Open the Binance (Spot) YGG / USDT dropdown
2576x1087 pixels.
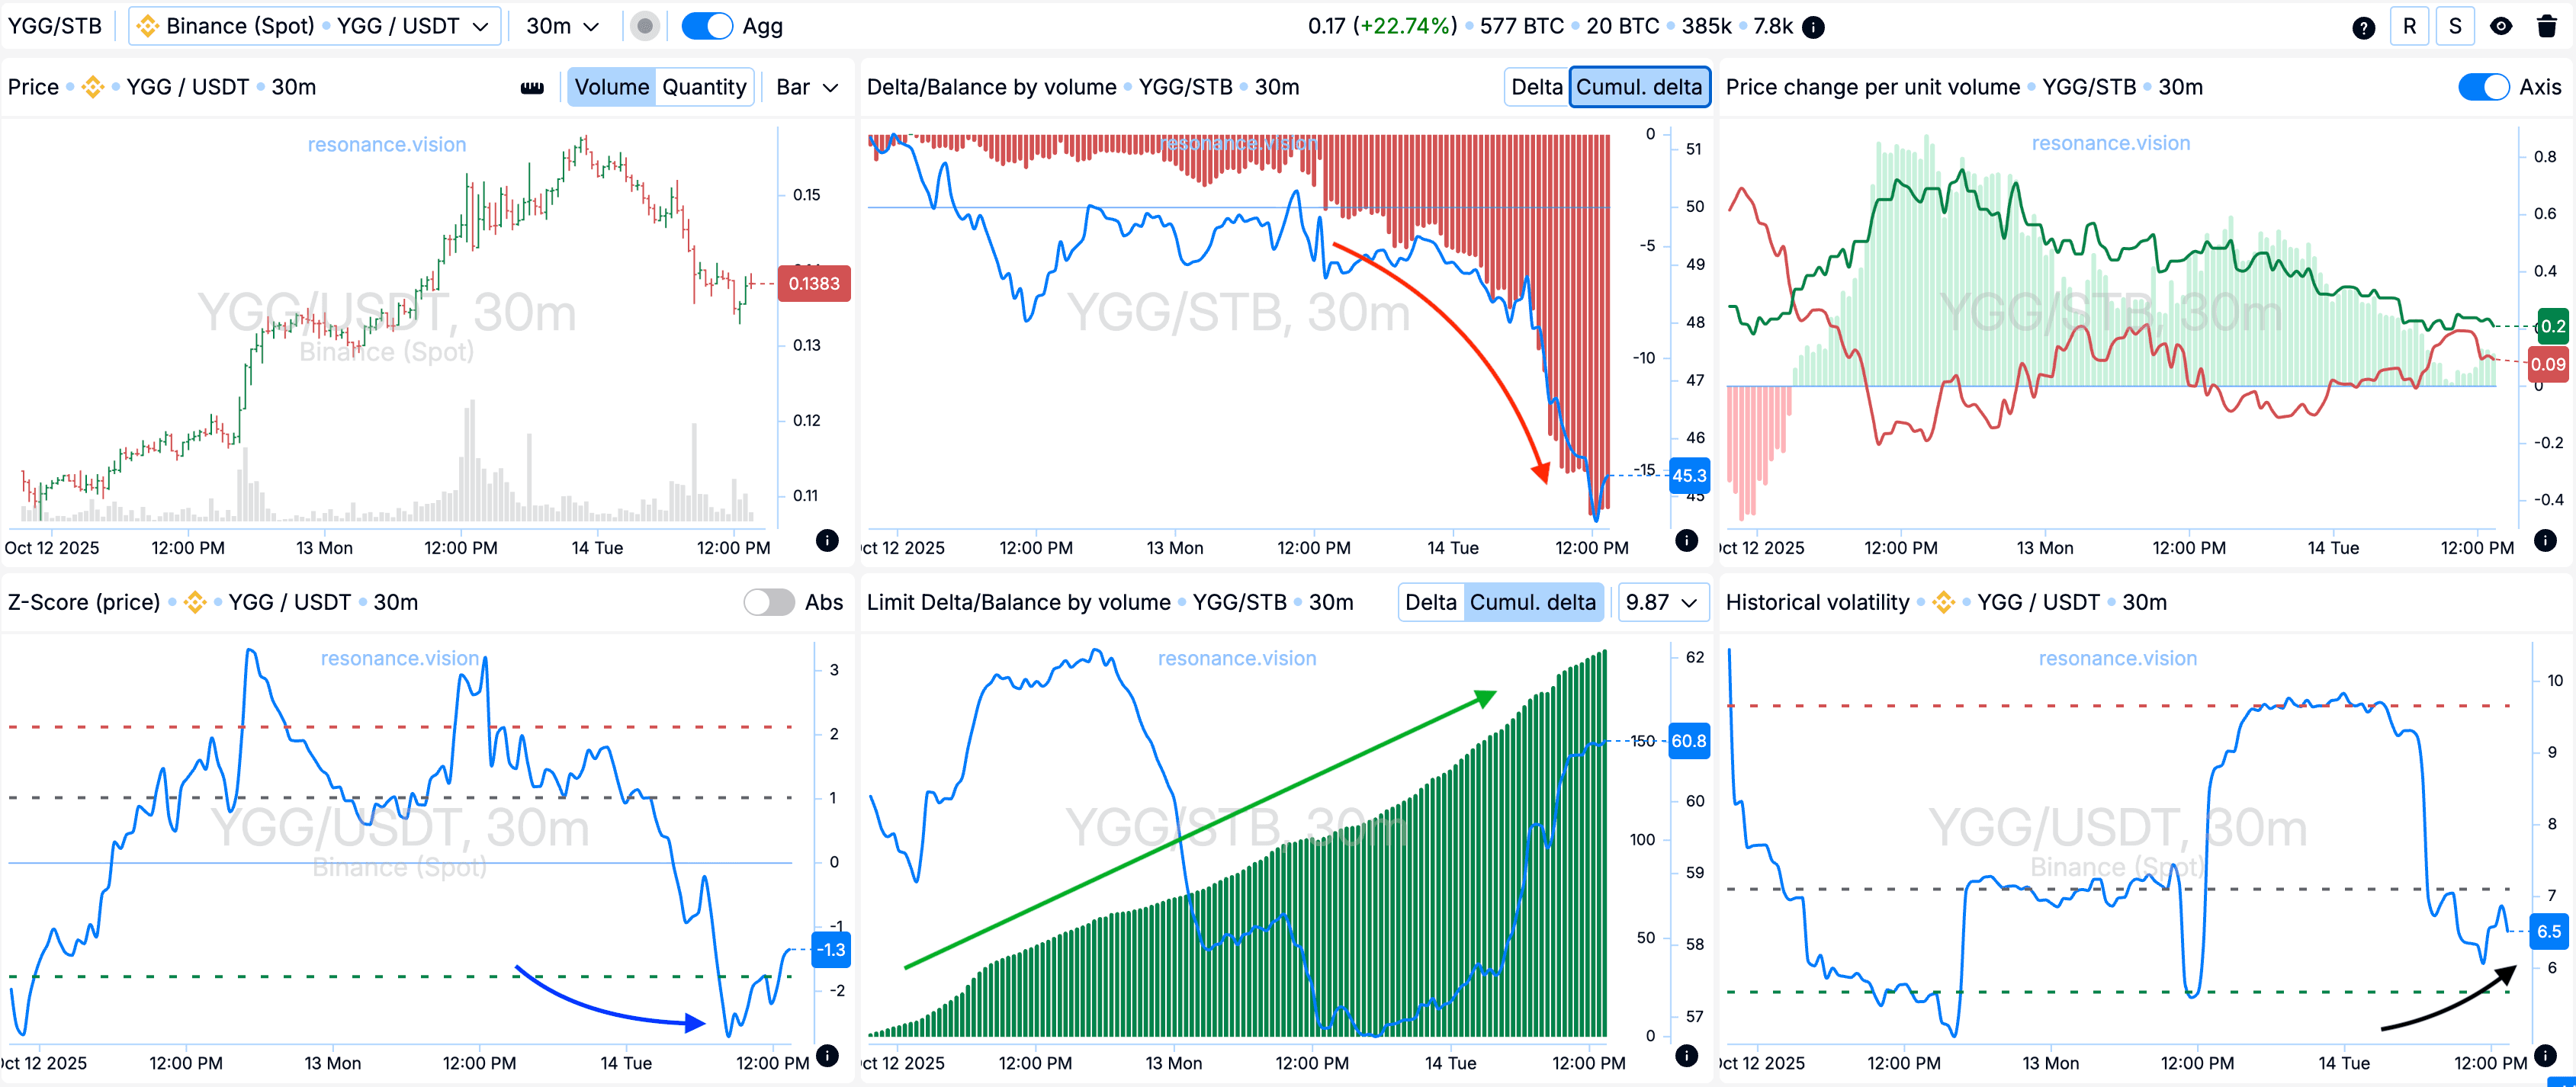click(315, 27)
